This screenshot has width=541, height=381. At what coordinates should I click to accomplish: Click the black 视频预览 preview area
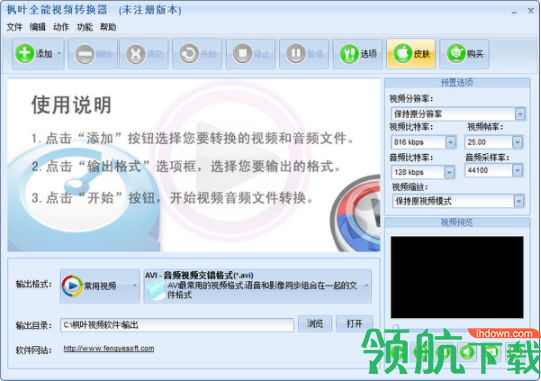[x=457, y=277]
